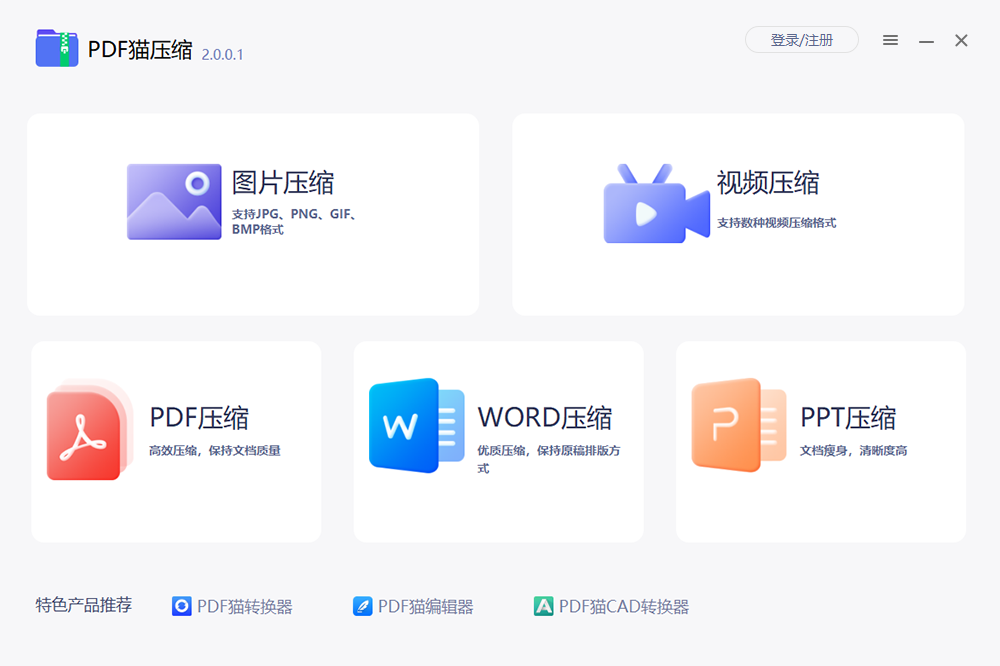
Task: Click the video camera compression icon
Action: 642,205
